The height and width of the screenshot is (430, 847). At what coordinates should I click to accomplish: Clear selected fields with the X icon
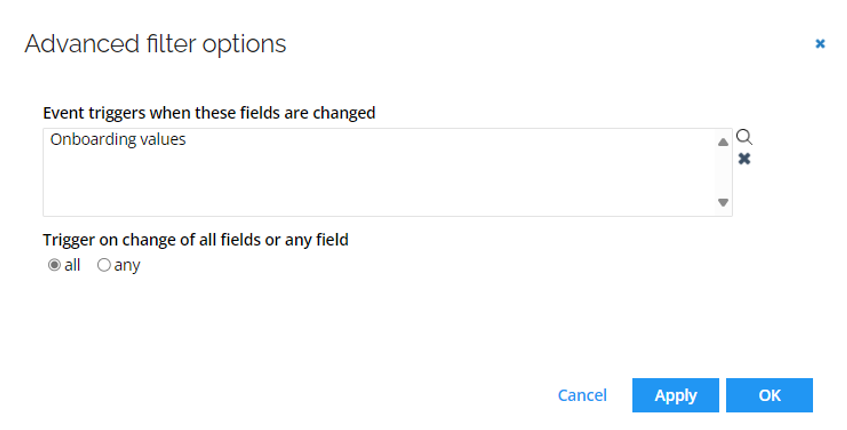coord(744,159)
